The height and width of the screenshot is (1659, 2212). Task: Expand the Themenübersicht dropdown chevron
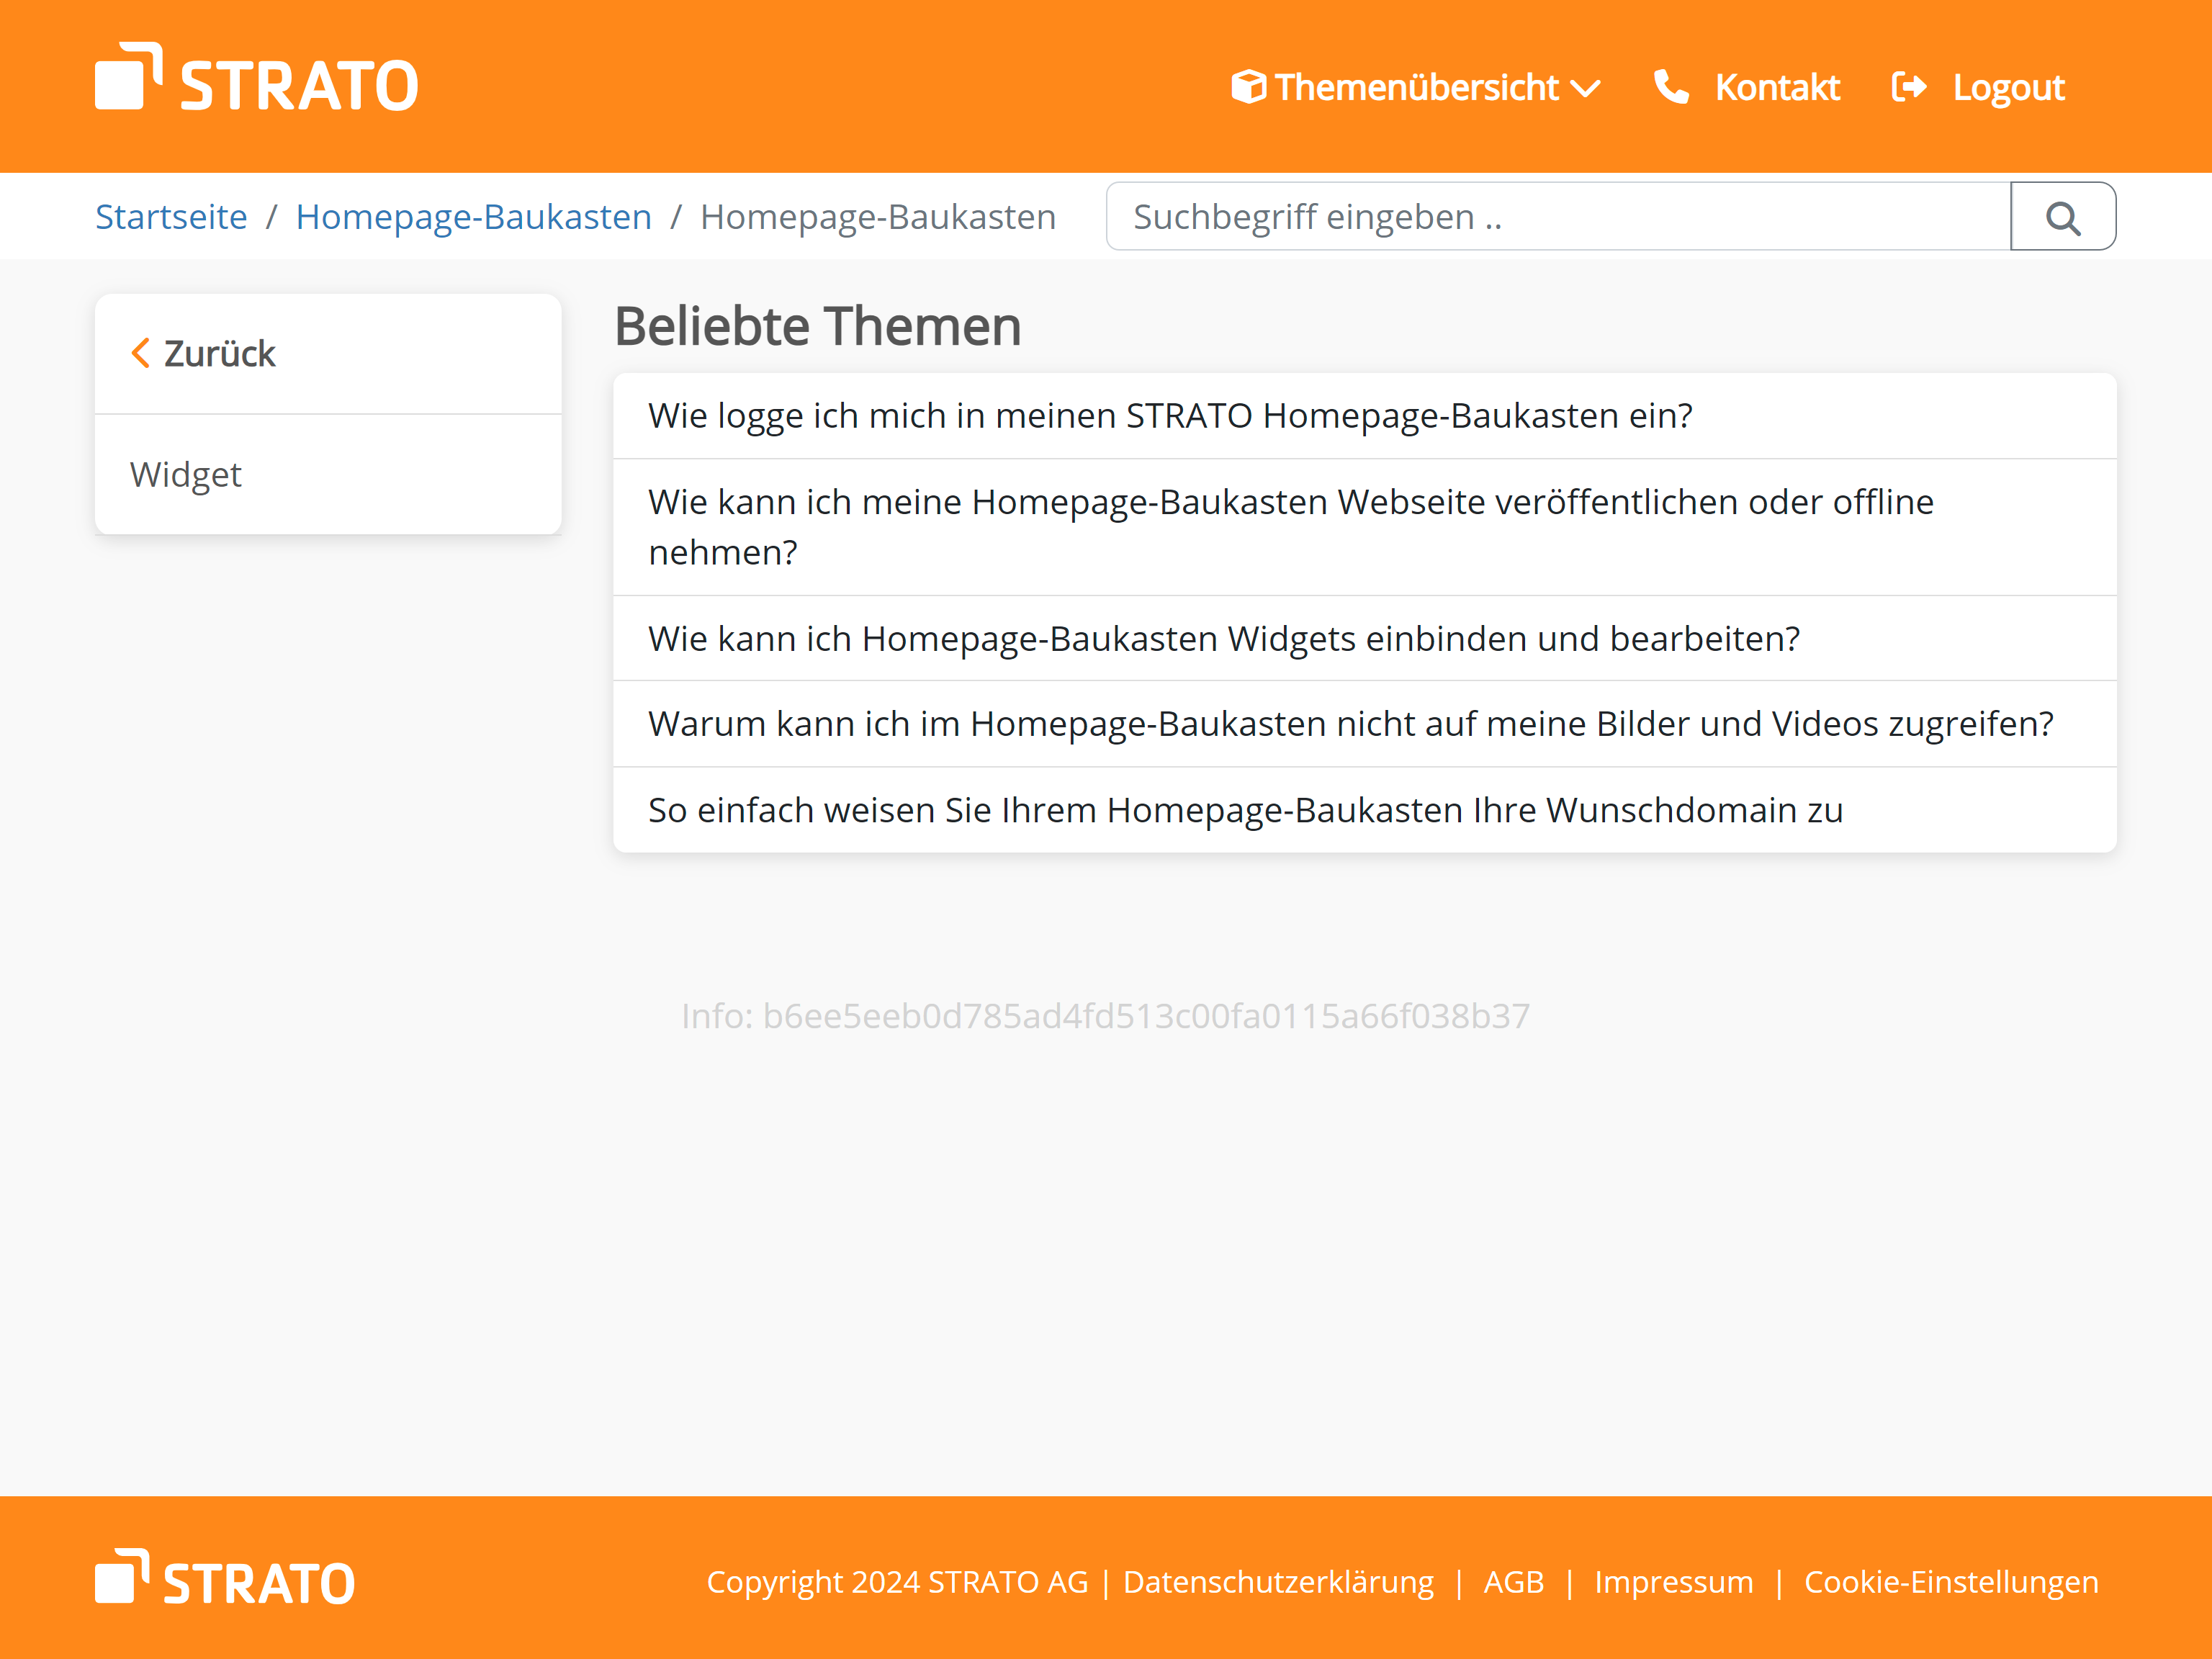(x=1585, y=89)
